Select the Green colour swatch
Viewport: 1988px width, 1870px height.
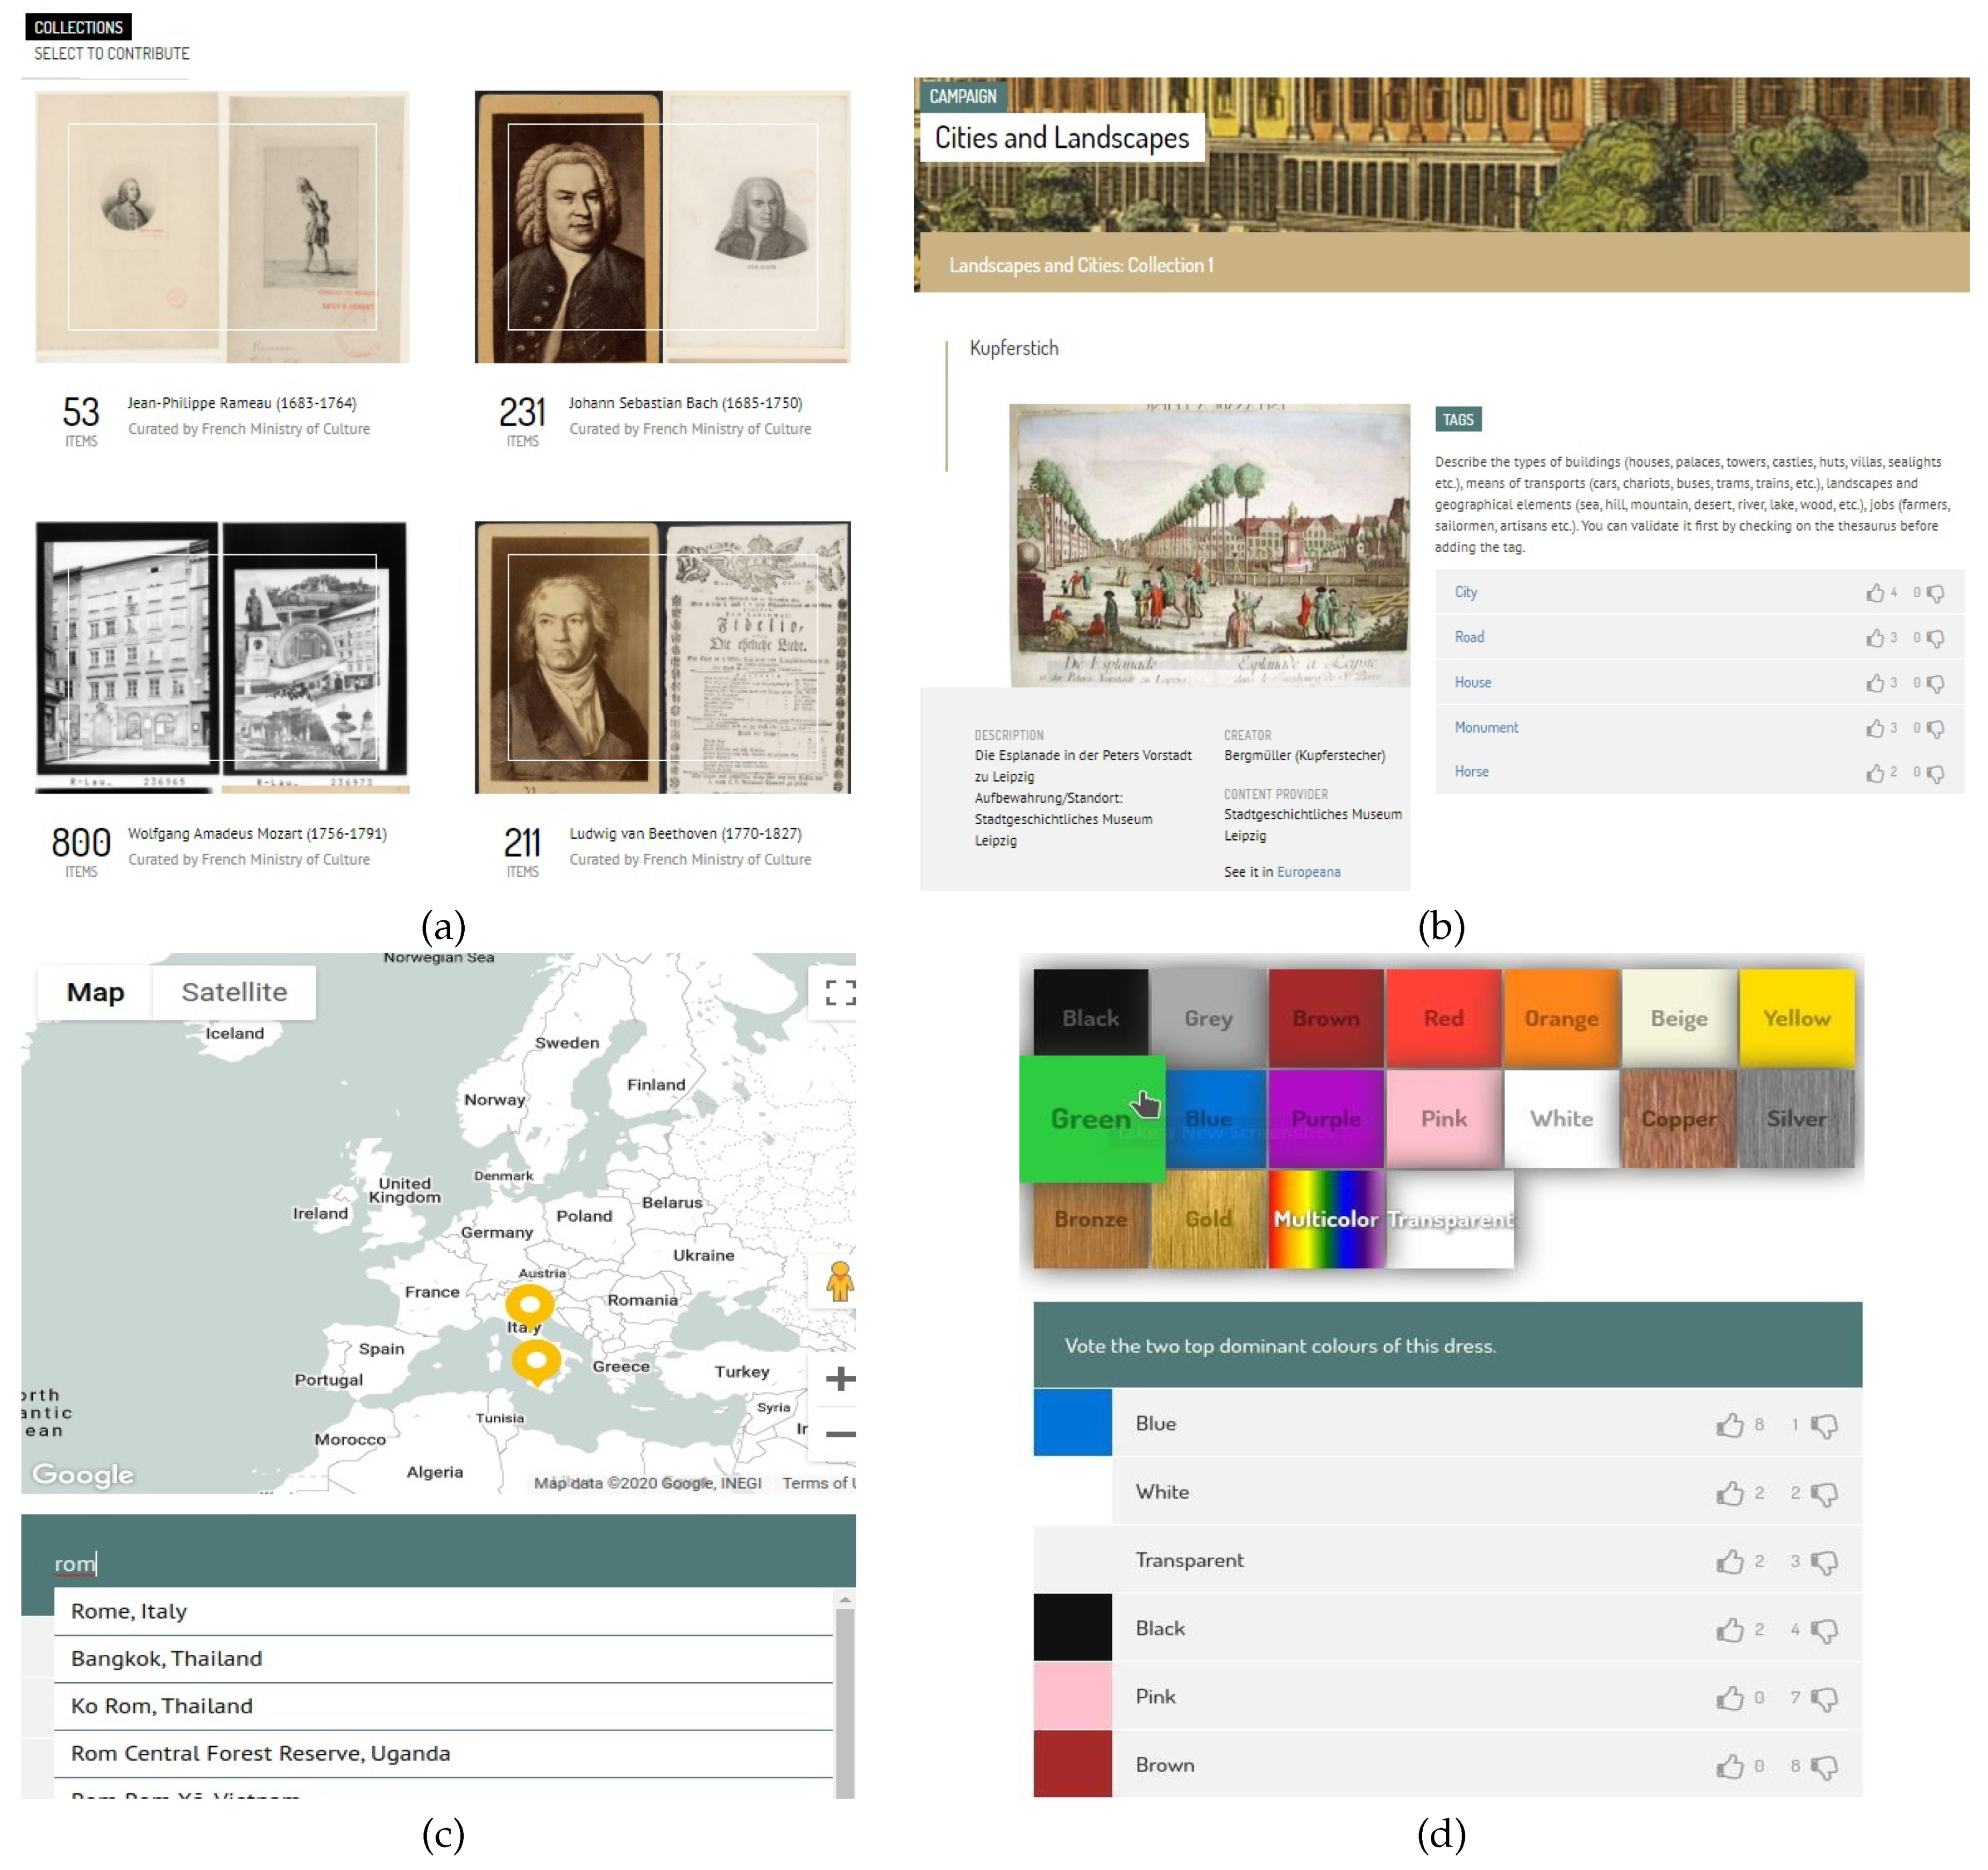(x=1091, y=1119)
